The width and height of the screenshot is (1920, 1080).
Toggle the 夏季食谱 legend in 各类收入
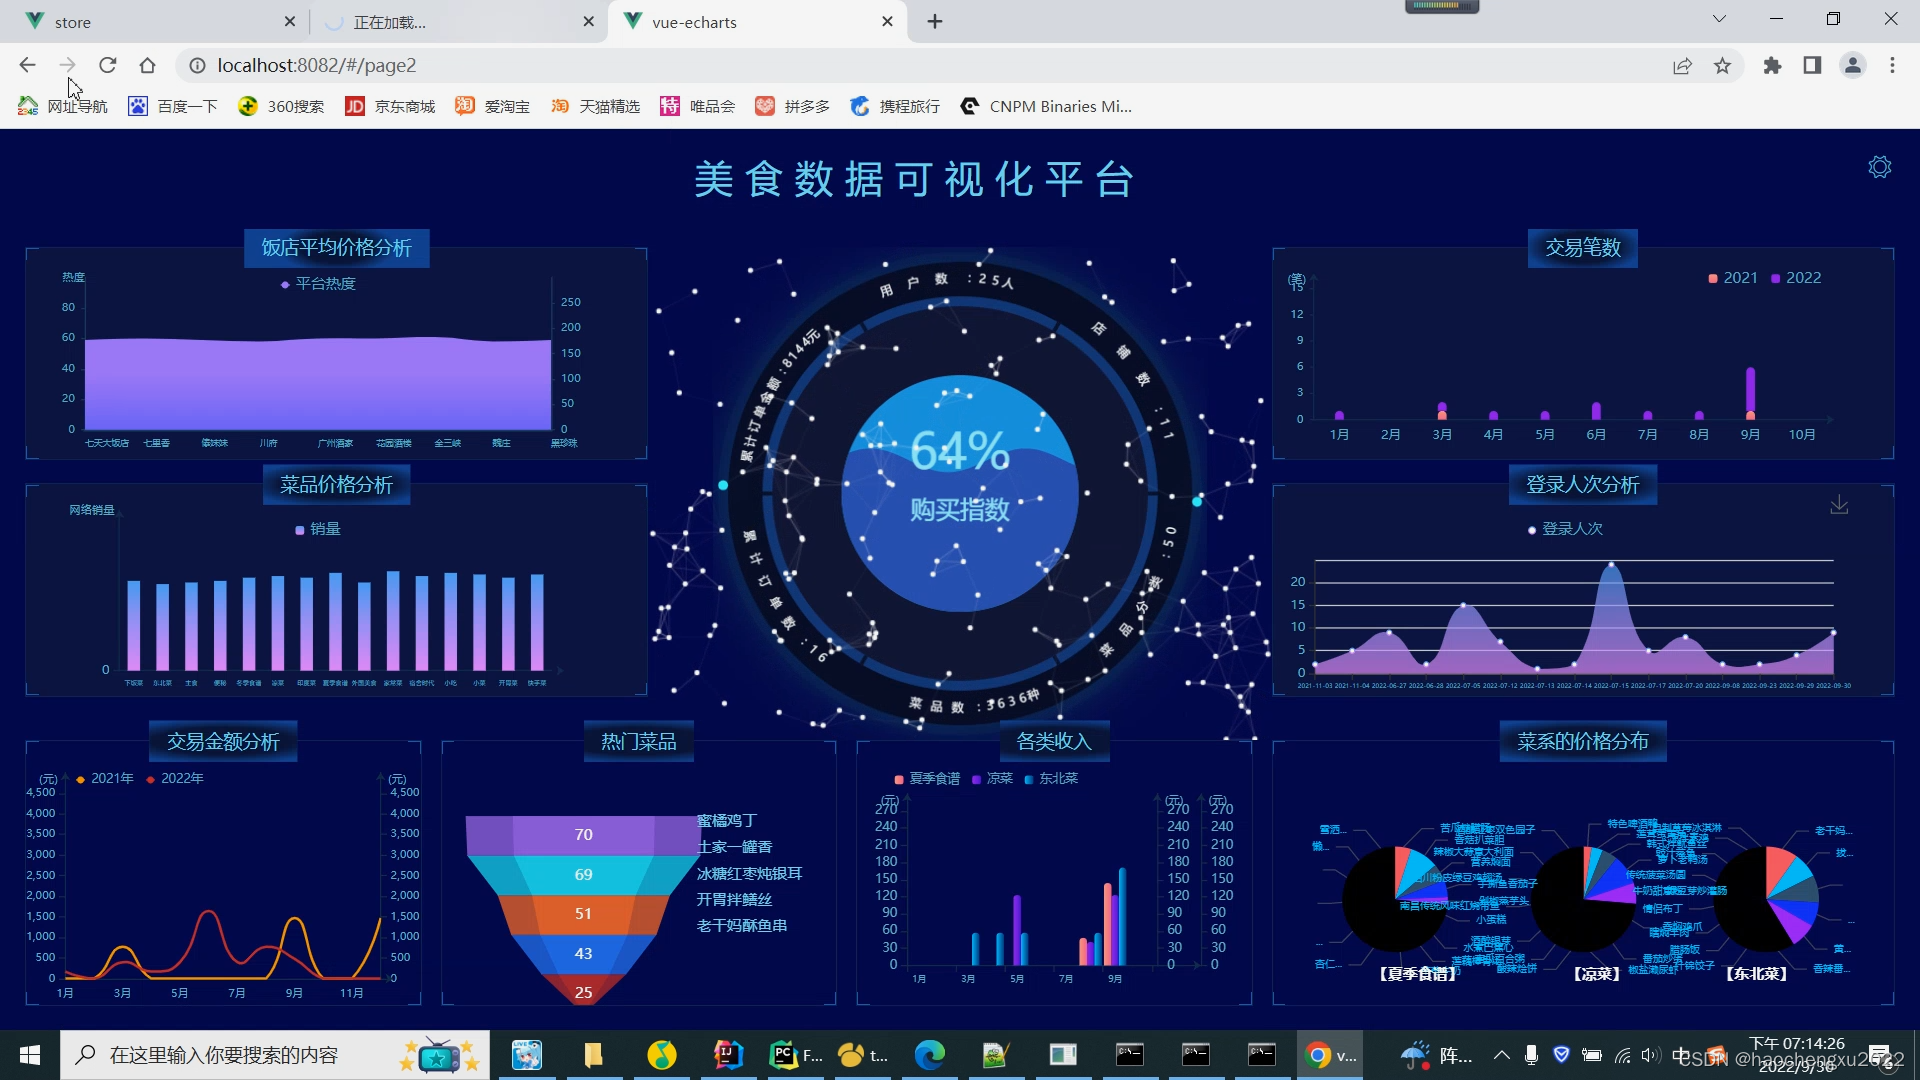click(x=927, y=778)
